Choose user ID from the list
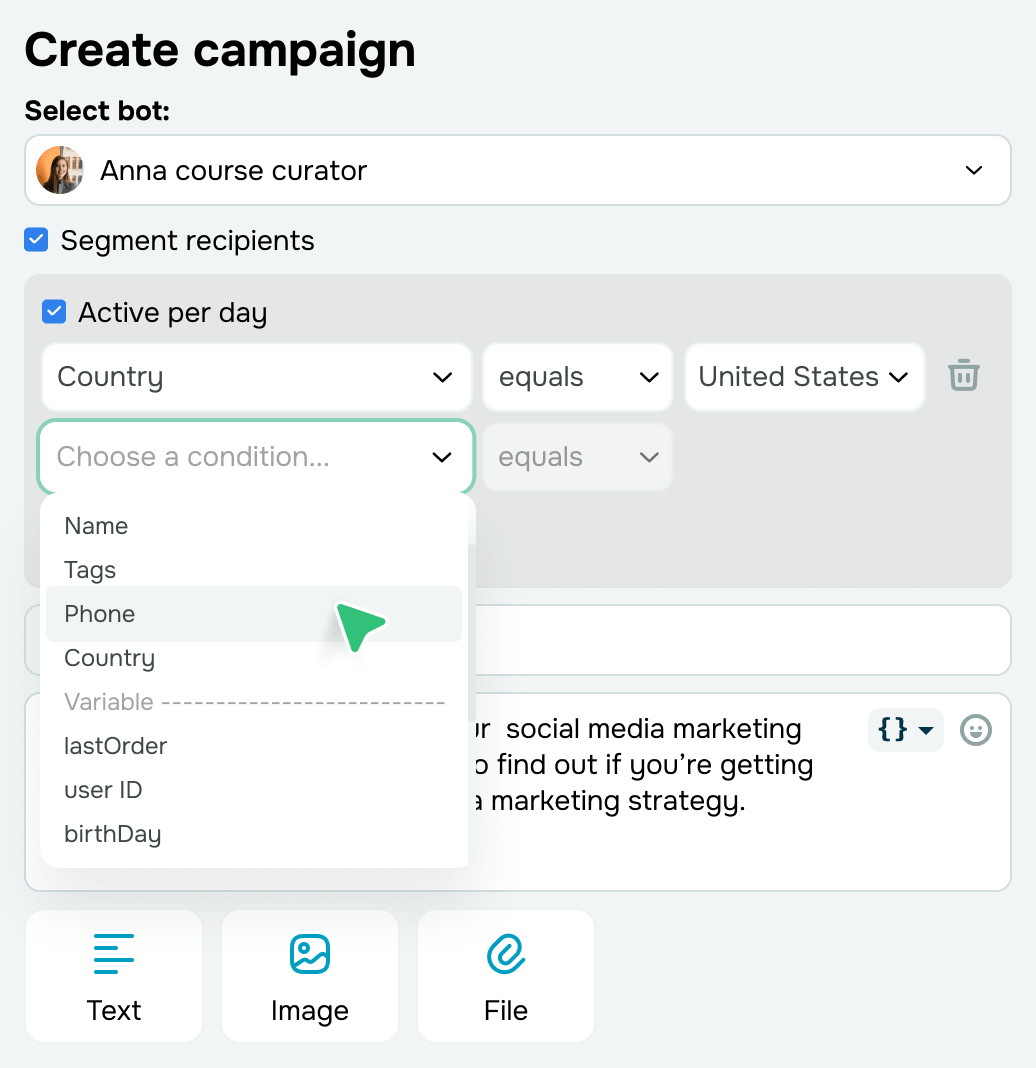Image resolution: width=1036 pixels, height=1068 pixels. (103, 790)
